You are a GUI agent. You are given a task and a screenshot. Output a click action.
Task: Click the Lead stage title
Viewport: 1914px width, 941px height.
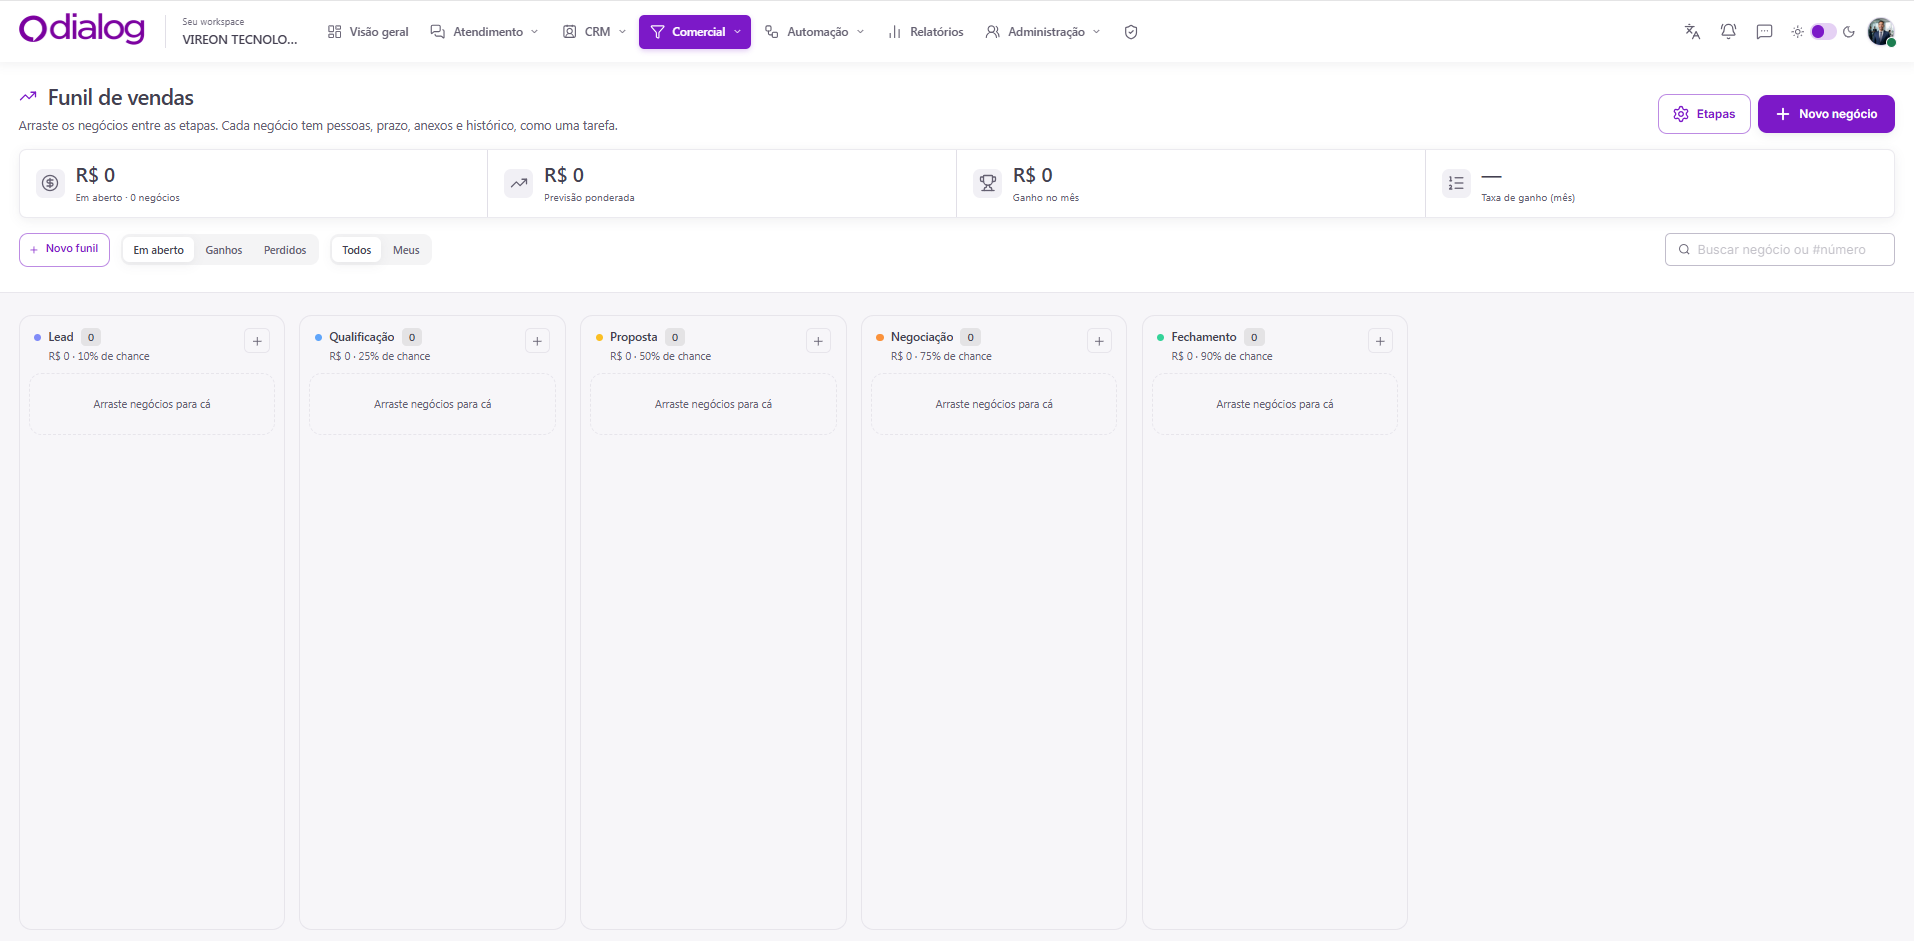click(x=61, y=337)
